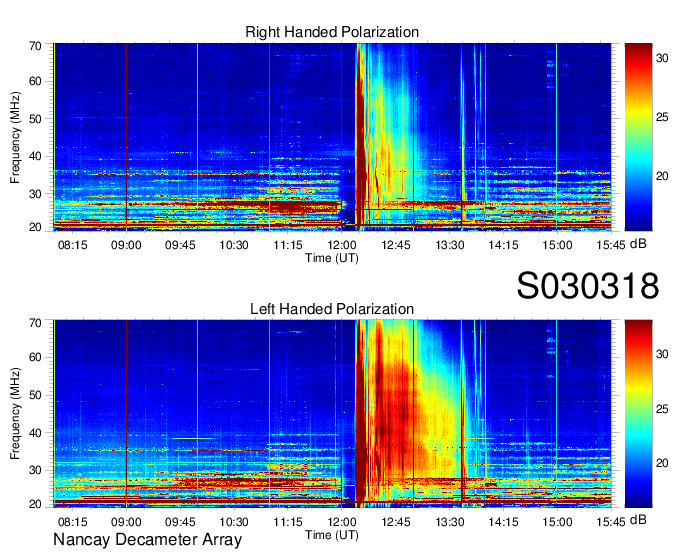Click the 25 dB mark on left-handed color bar

662,409
